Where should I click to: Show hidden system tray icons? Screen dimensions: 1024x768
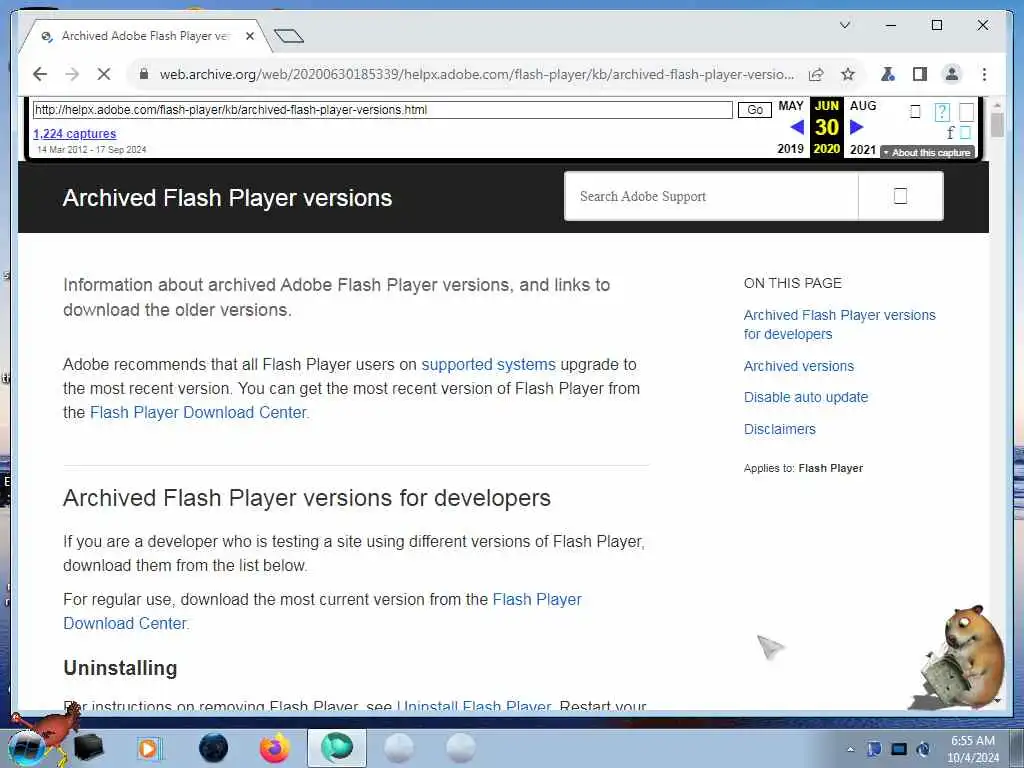(x=850, y=750)
